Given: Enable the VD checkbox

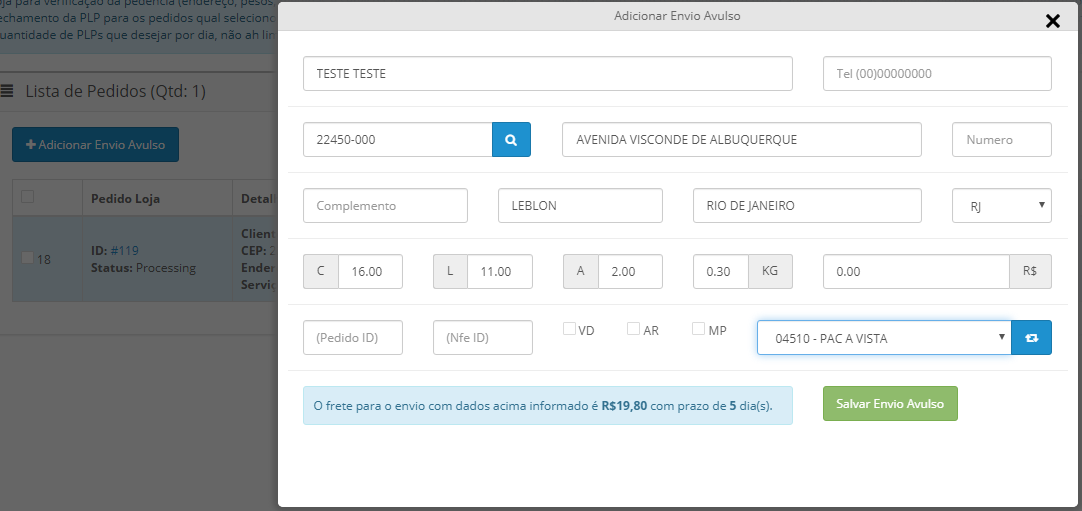Looking at the screenshot, I should point(569,329).
